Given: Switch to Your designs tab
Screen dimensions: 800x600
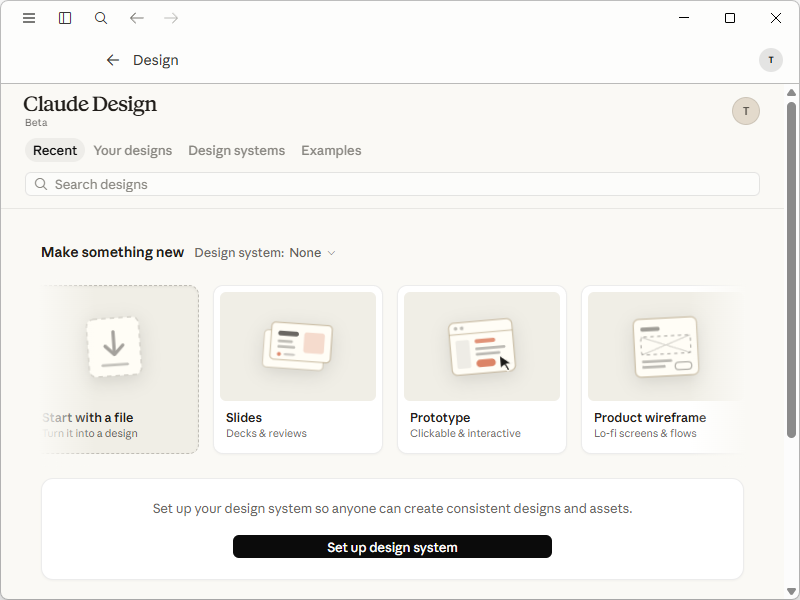Looking at the screenshot, I should pos(133,151).
